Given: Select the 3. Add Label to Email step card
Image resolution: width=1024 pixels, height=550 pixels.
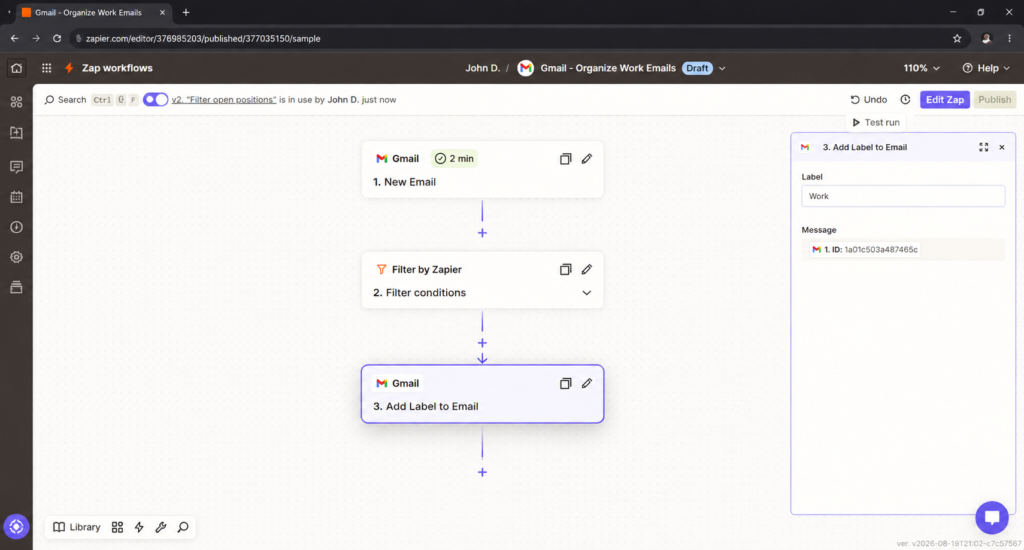Looking at the screenshot, I should click(483, 394).
